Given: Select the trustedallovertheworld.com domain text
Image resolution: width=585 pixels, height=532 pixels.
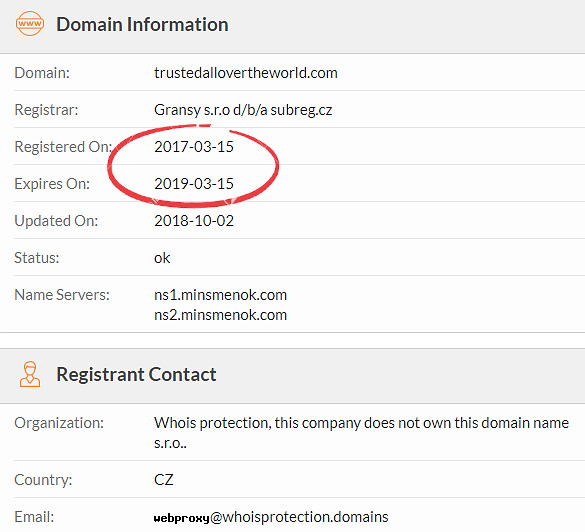Looking at the screenshot, I should [245, 73].
